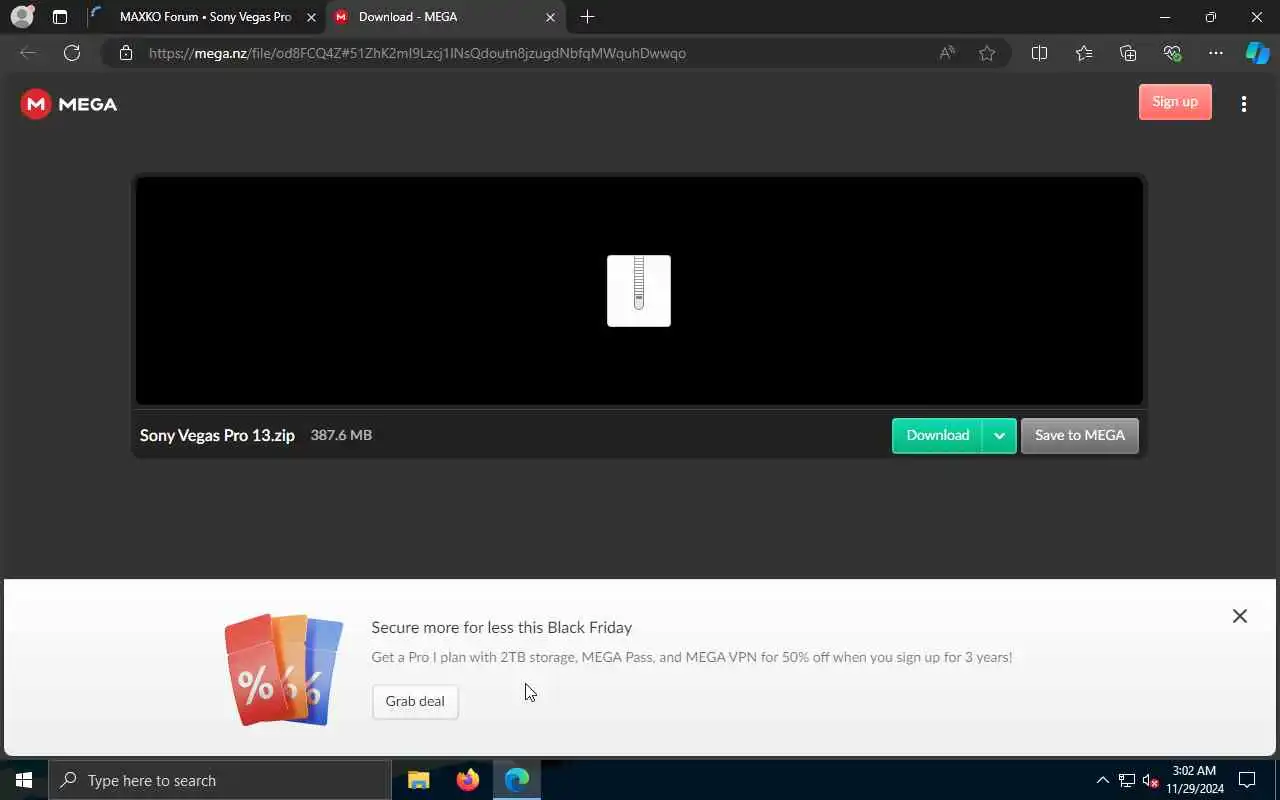Add this page to favorites star
This screenshot has width=1280, height=800.
(987, 53)
